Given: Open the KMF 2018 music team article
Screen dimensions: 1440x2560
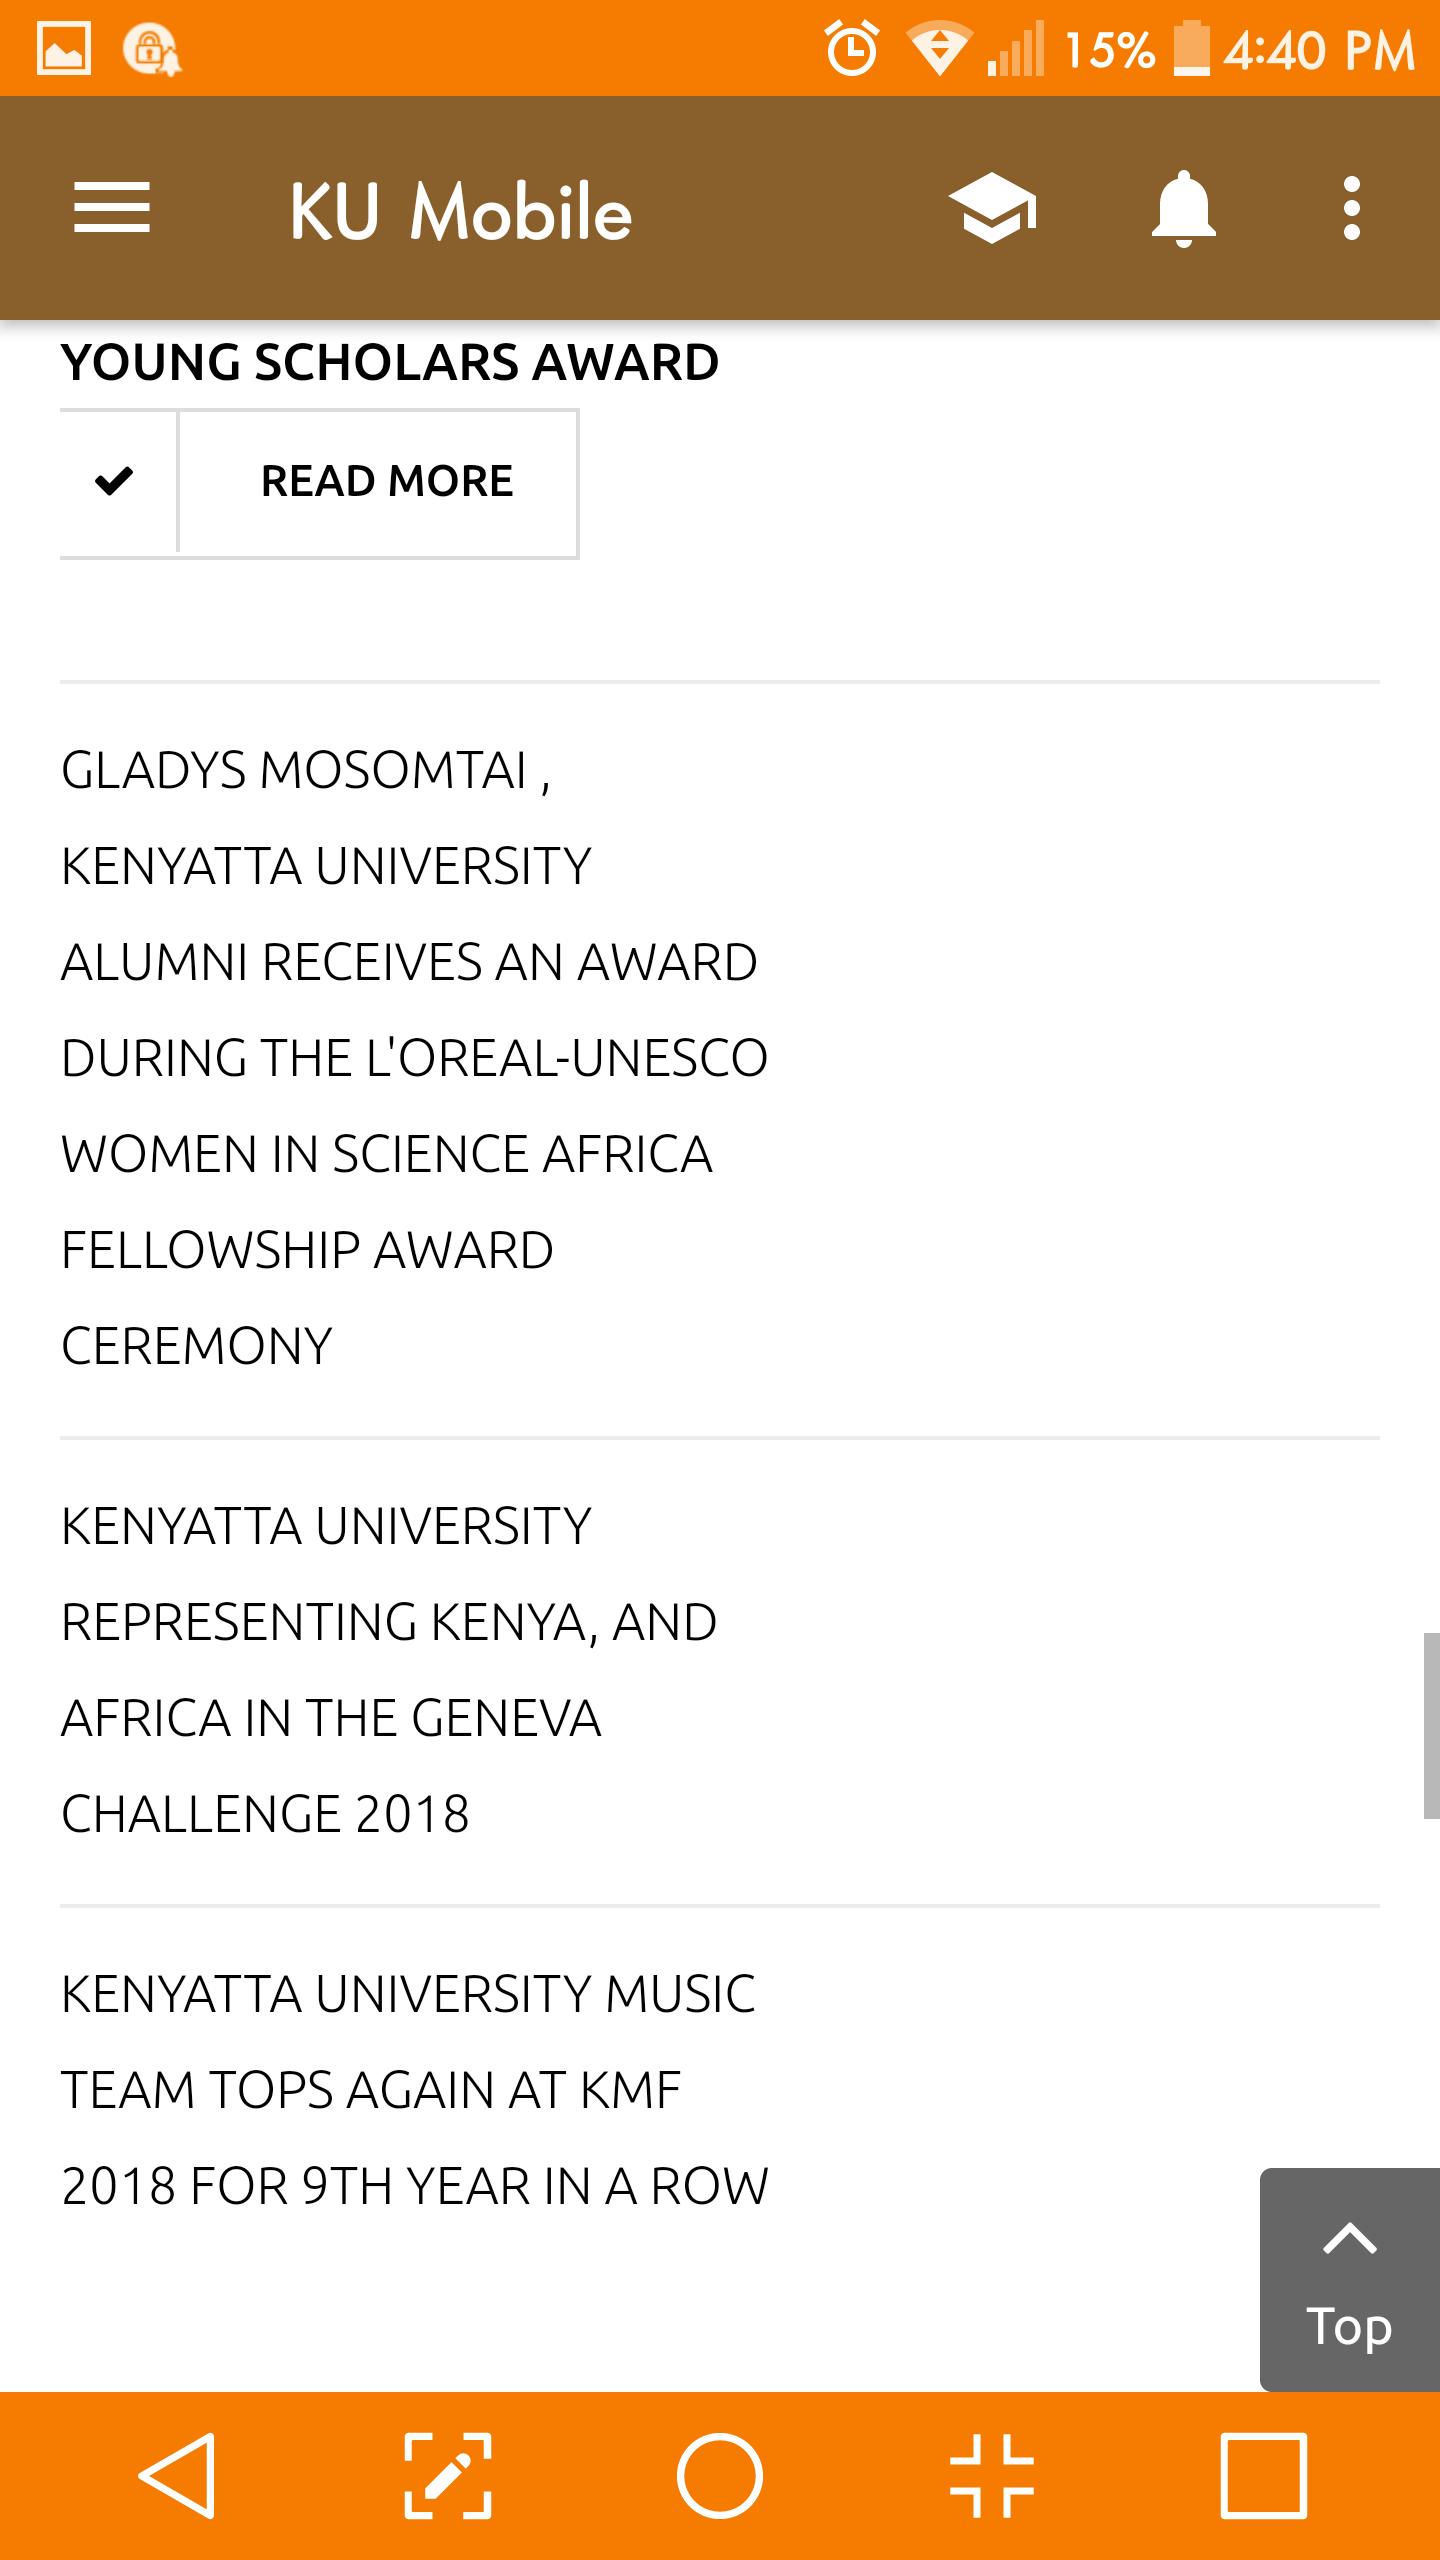Looking at the screenshot, I should [x=414, y=2090].
